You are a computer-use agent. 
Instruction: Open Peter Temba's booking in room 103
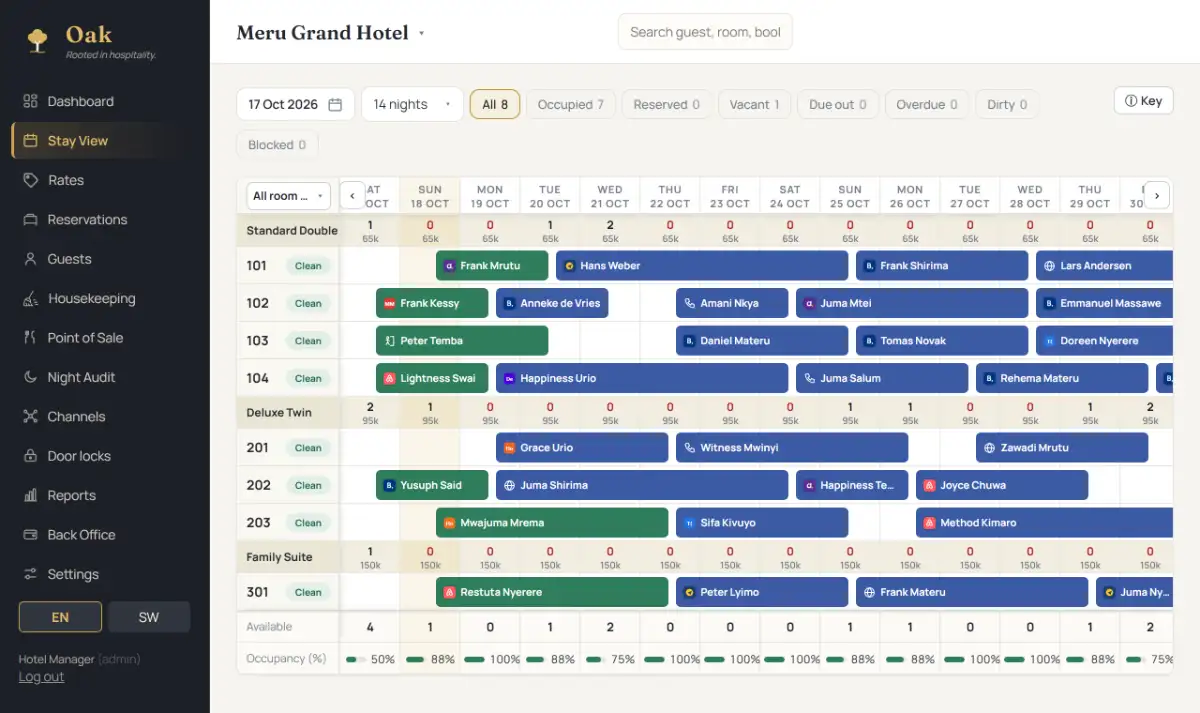coord(462,341)
